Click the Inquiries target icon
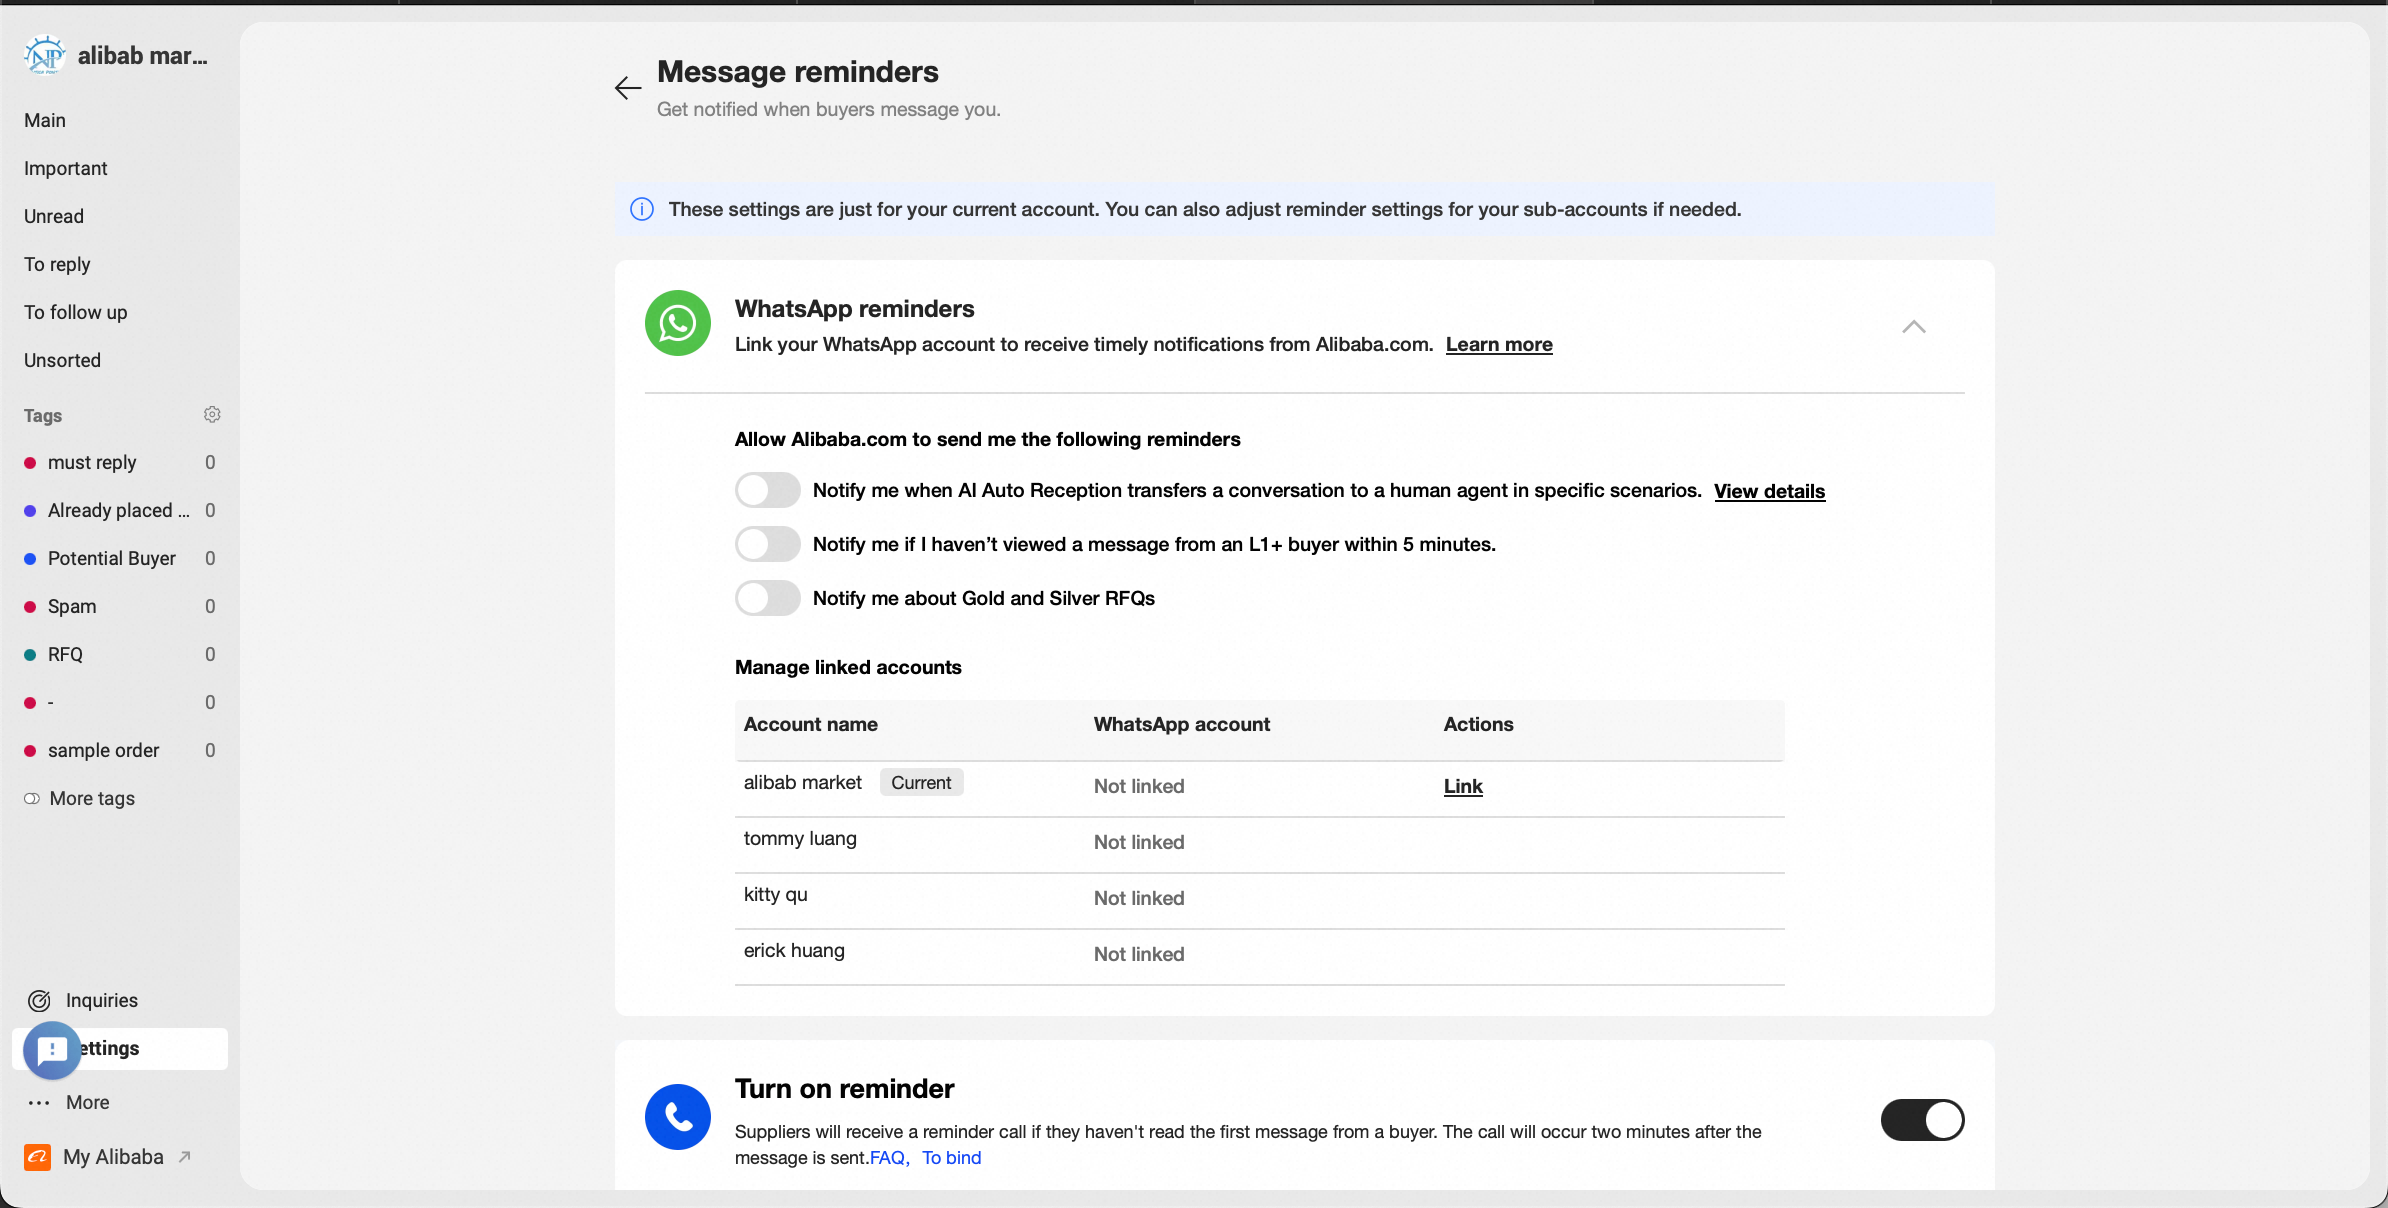 pos(40,1000)
